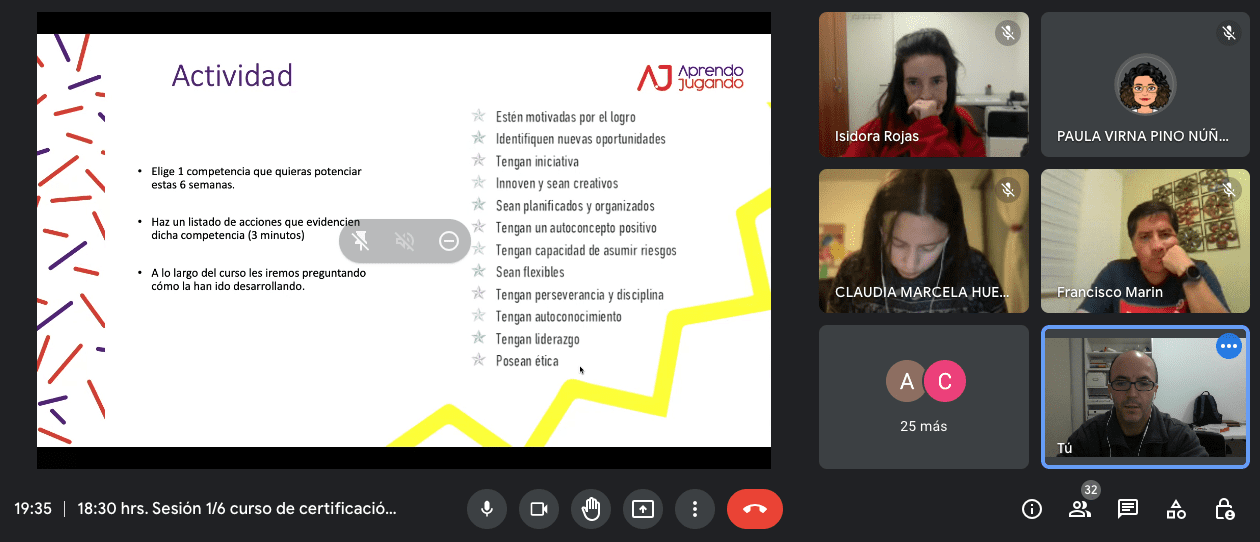Click the Aprendo Jugando logo on slide

(690, 77)
